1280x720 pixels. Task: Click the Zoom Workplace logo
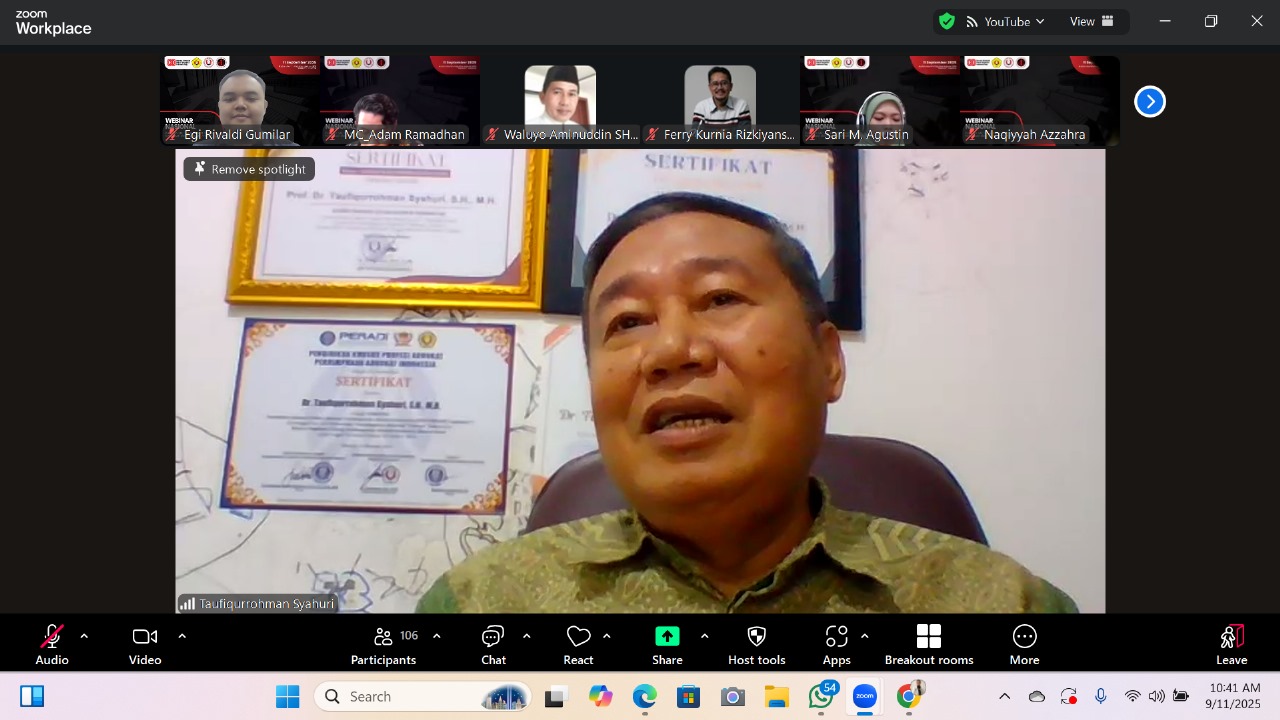pyautogui.click(x=53, y=22)
